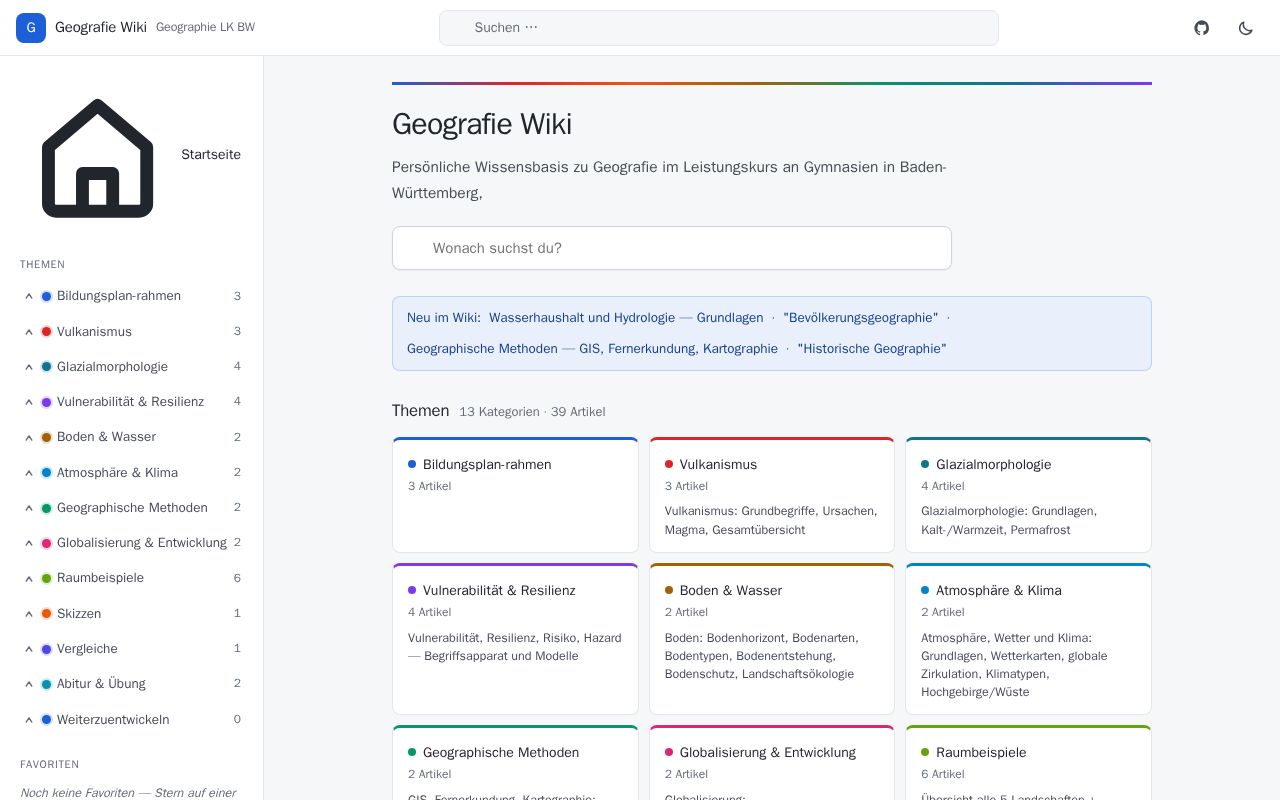The width and height of the screenshot is (1280, 800).
Task: Click the green dot beside Geographische Methoden in sidebar
Action: click(x=46, y=508)
